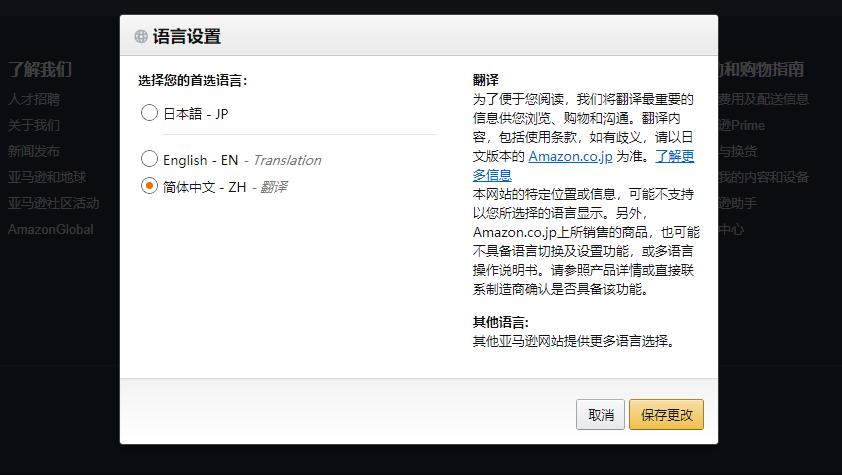Open 亚马逊社区活动 in the footer
The height and width of the screenshot is (475, 842).
click(54, 203)
